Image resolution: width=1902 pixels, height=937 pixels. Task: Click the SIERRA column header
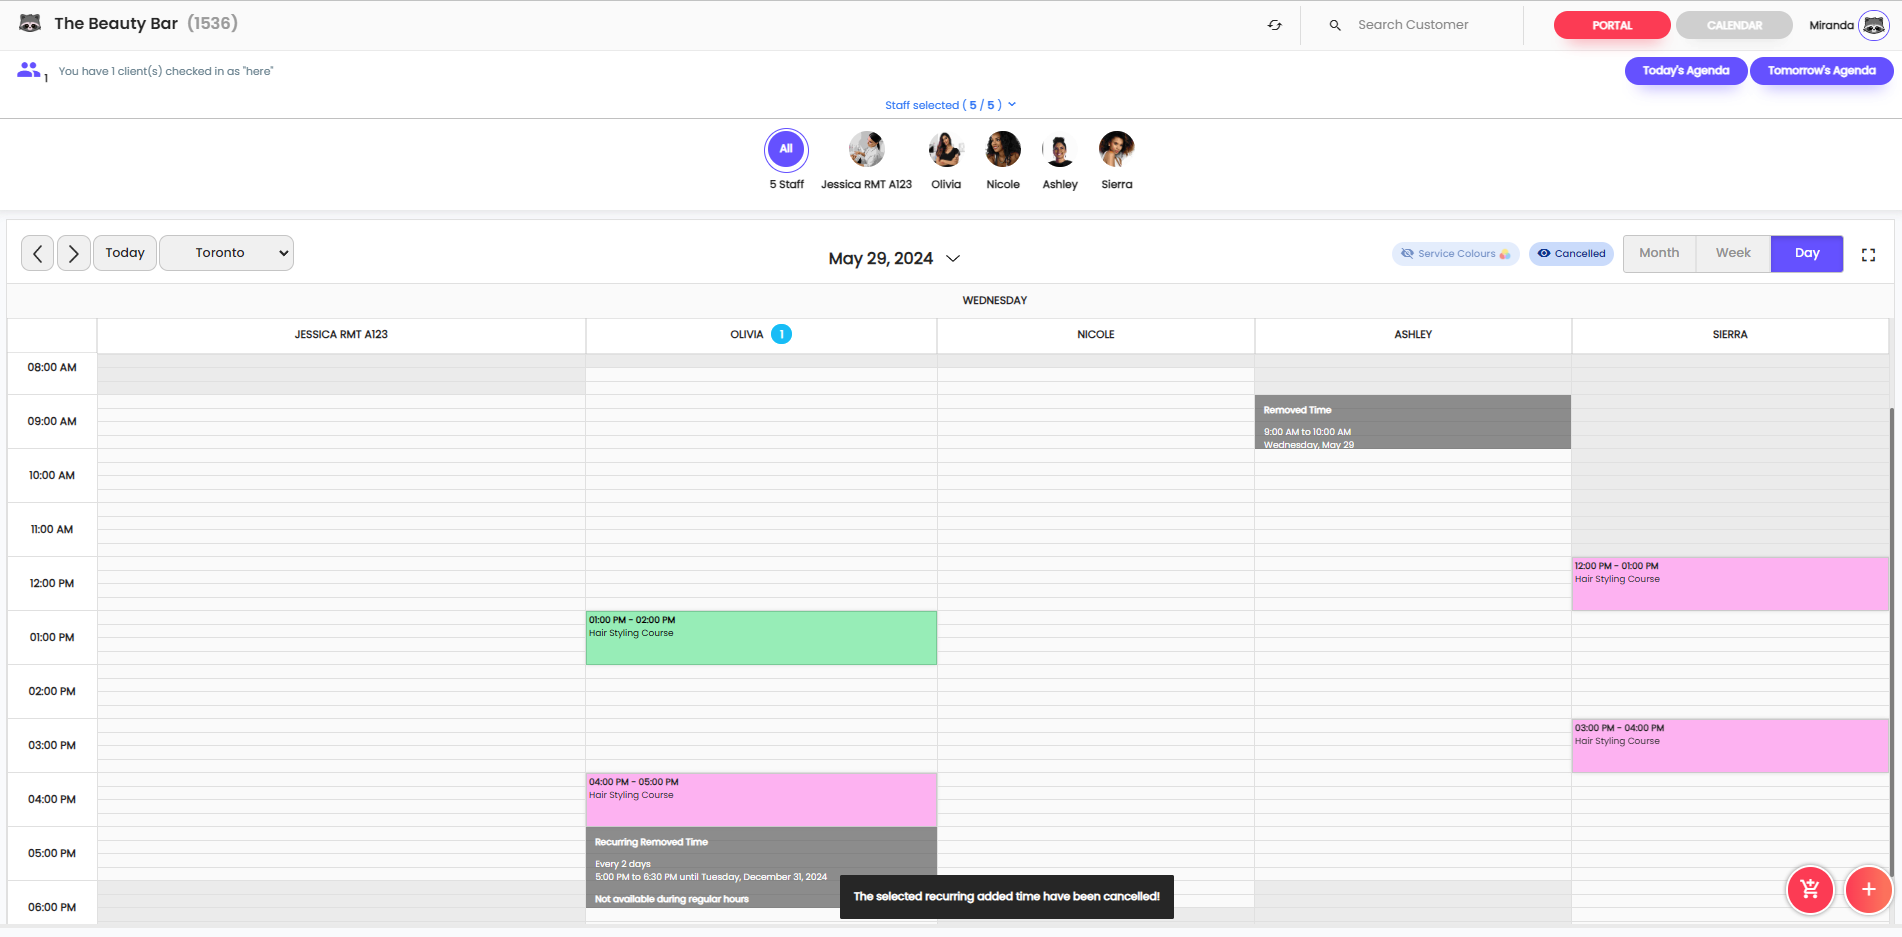(1730, 335)
